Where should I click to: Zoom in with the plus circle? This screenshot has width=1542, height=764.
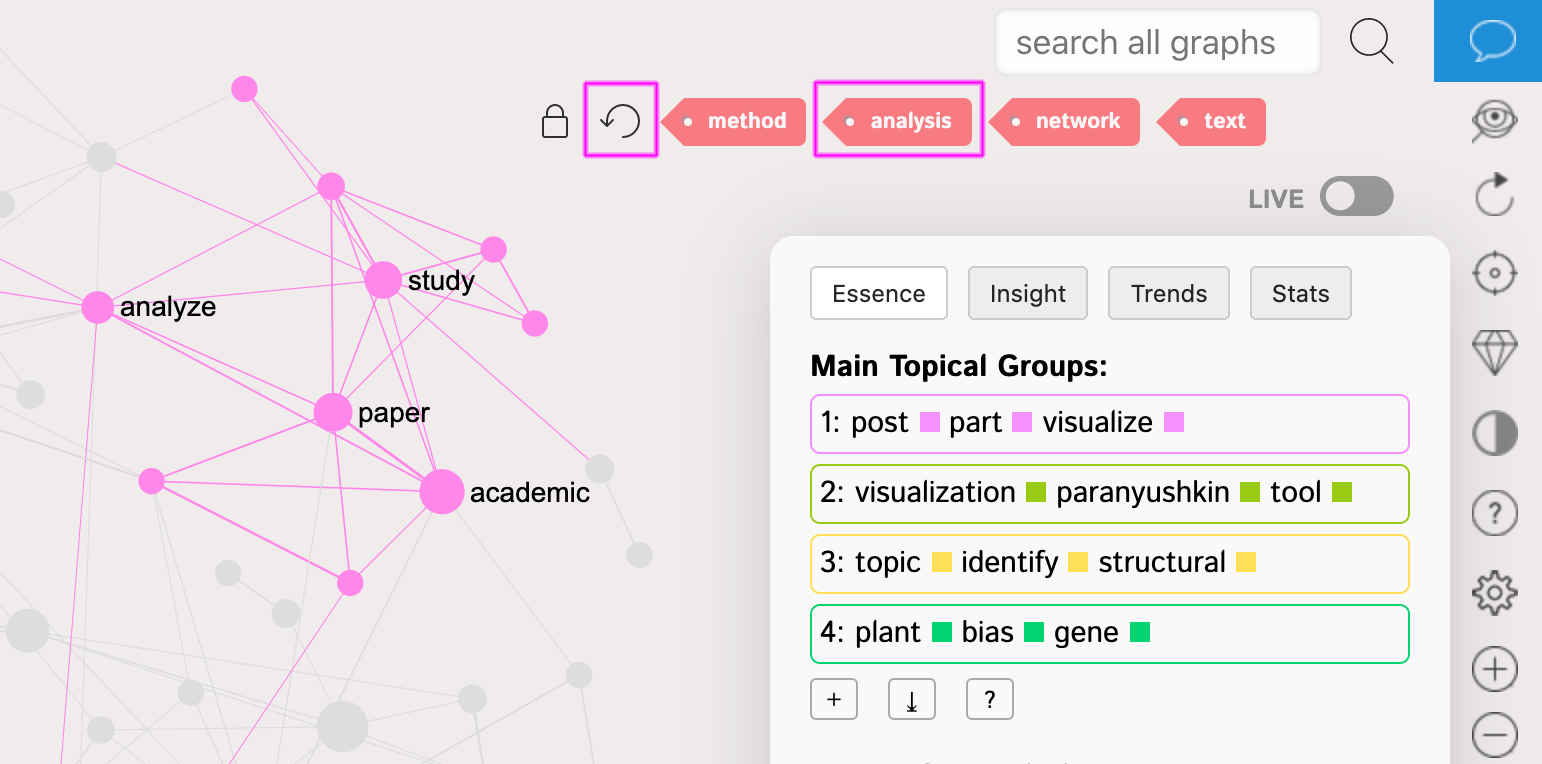(x=1495, y=670)
